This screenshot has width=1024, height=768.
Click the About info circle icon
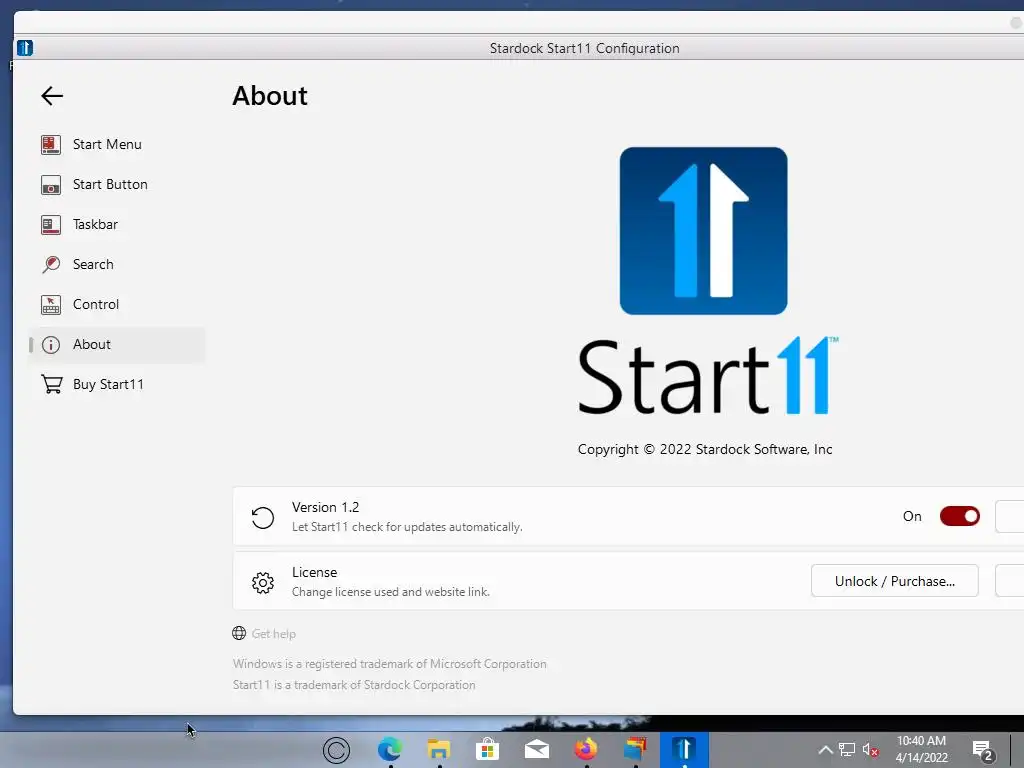tap(51, 345)
